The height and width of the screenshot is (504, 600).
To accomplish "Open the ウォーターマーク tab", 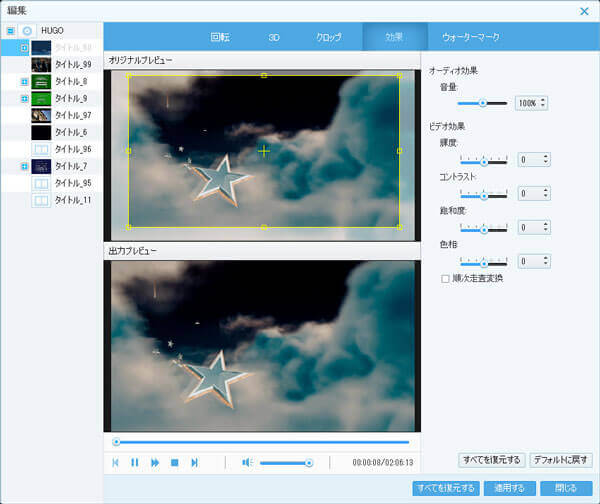I will [x=470, y=37].
